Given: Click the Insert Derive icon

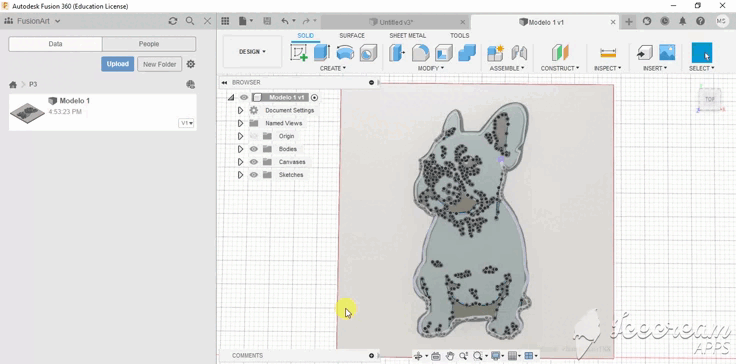Looking at the screenshot, I should (644, 53).
